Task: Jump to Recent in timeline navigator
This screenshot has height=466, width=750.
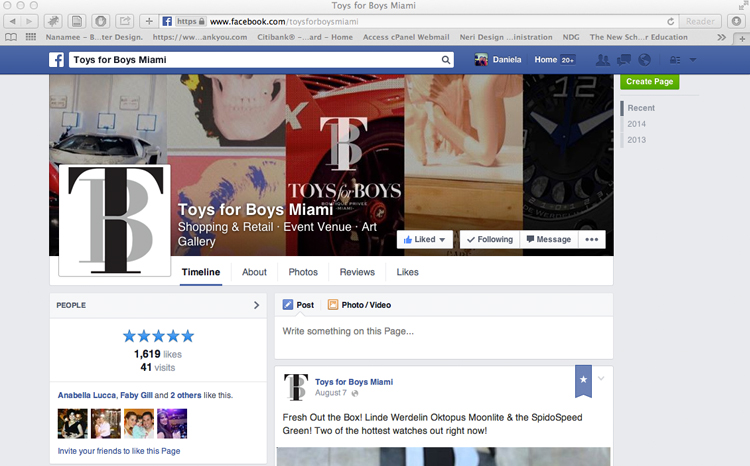Action: click(641, 108)
